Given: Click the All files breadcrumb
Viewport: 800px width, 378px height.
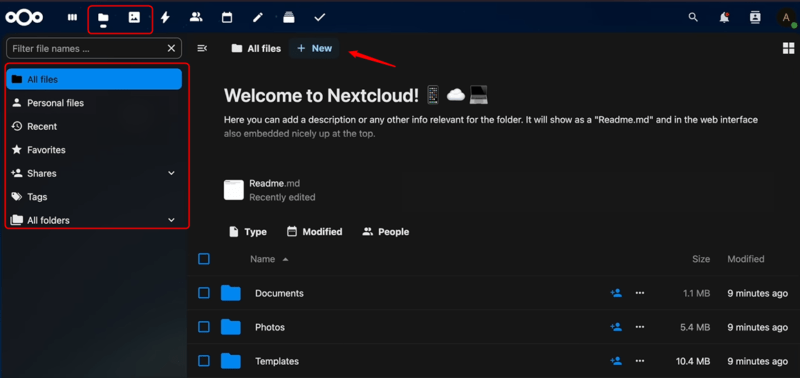Looking at the screenshot, I should tap(256, 48).
